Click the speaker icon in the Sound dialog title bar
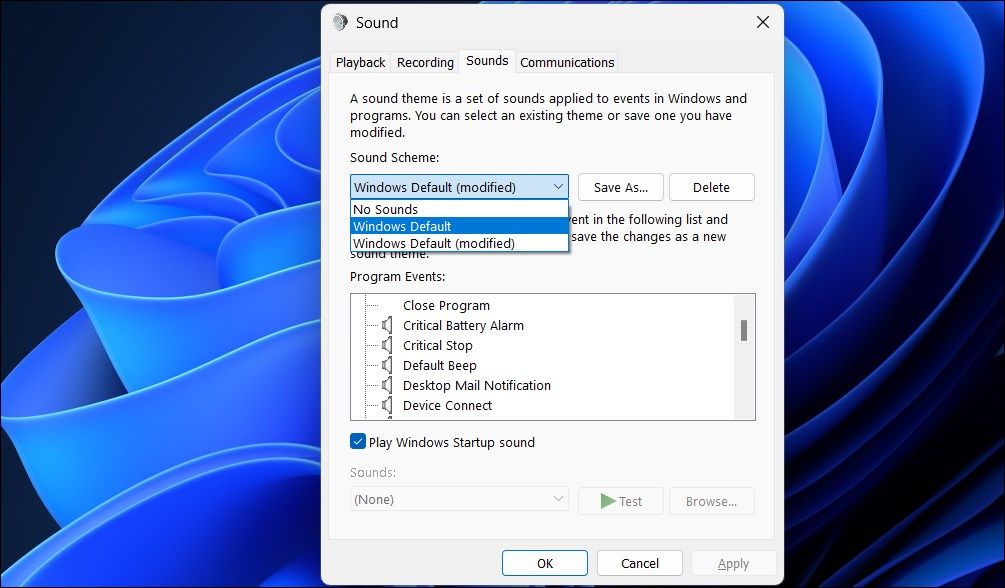This screenshot has height=588, width=1005. pyautogui.click(x=340, y=22)
